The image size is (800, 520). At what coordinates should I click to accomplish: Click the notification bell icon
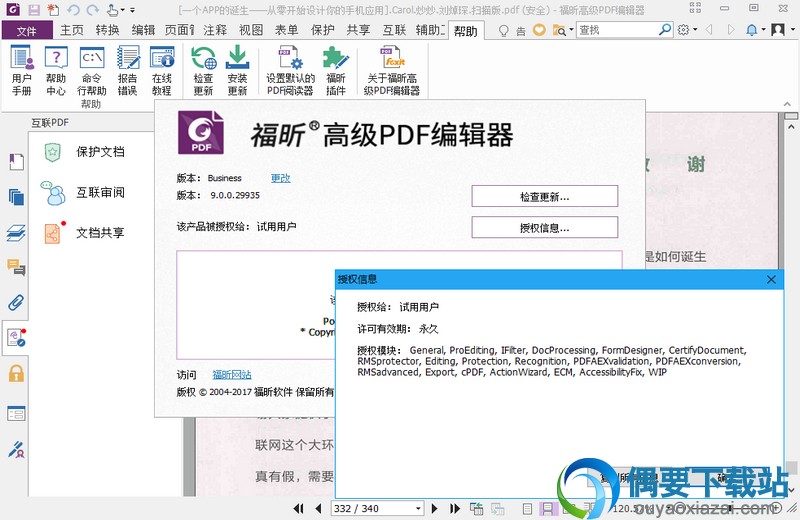coord(752,30)
